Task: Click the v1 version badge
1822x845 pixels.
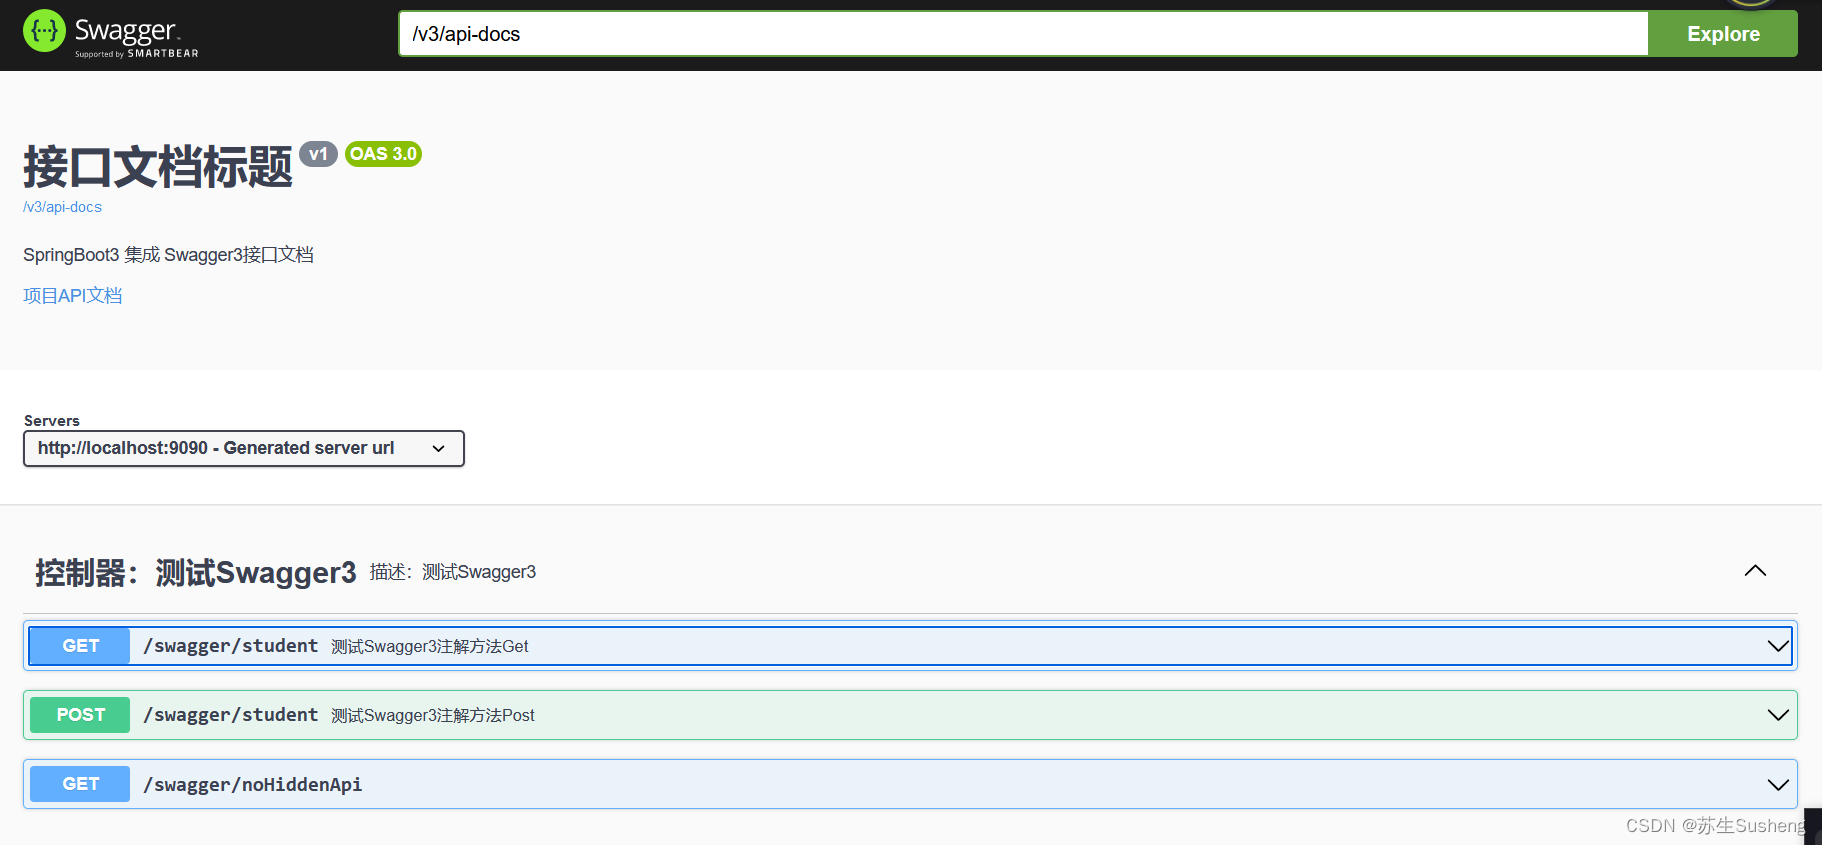Action: (318, 154)
